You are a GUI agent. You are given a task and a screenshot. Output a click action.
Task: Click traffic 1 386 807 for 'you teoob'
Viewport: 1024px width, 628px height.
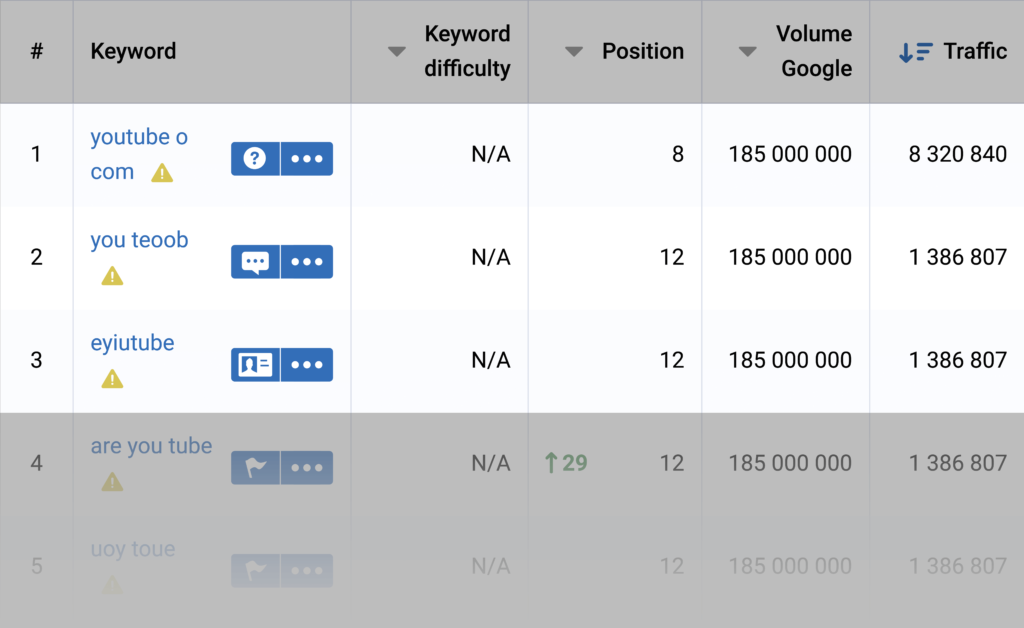click(957, 257)
